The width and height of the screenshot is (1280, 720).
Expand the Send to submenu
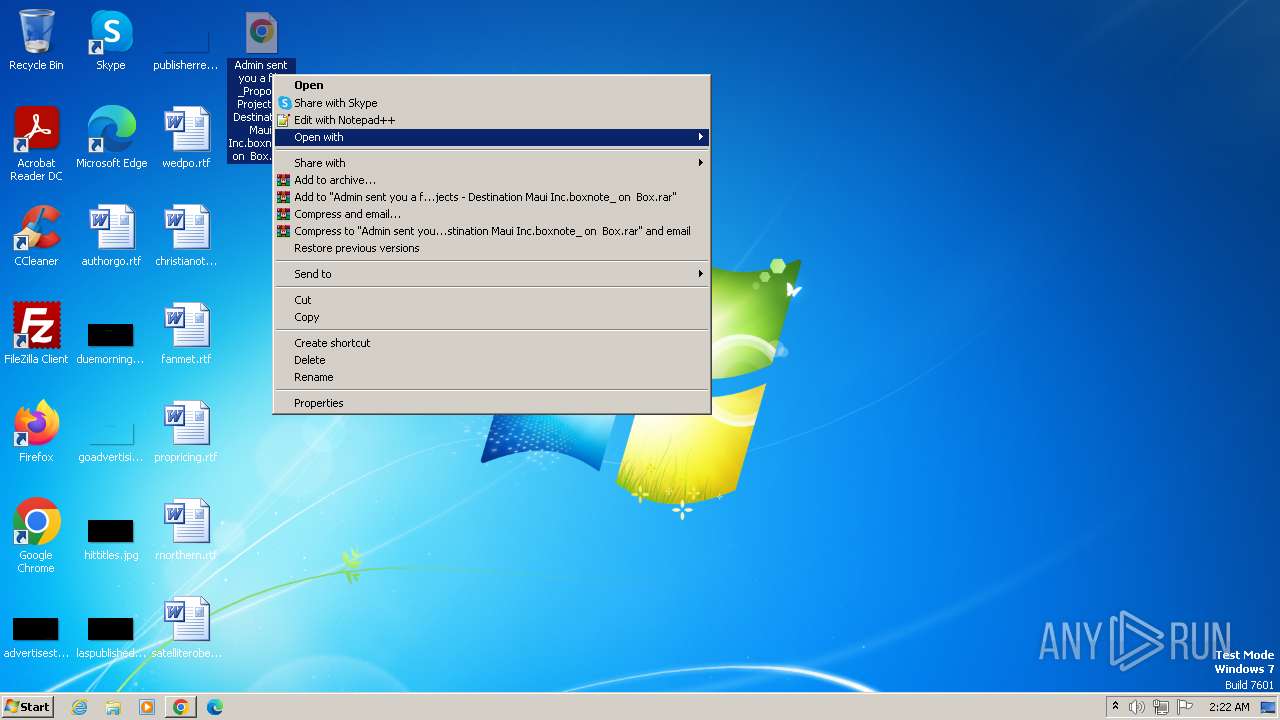(x=492, y=274)
